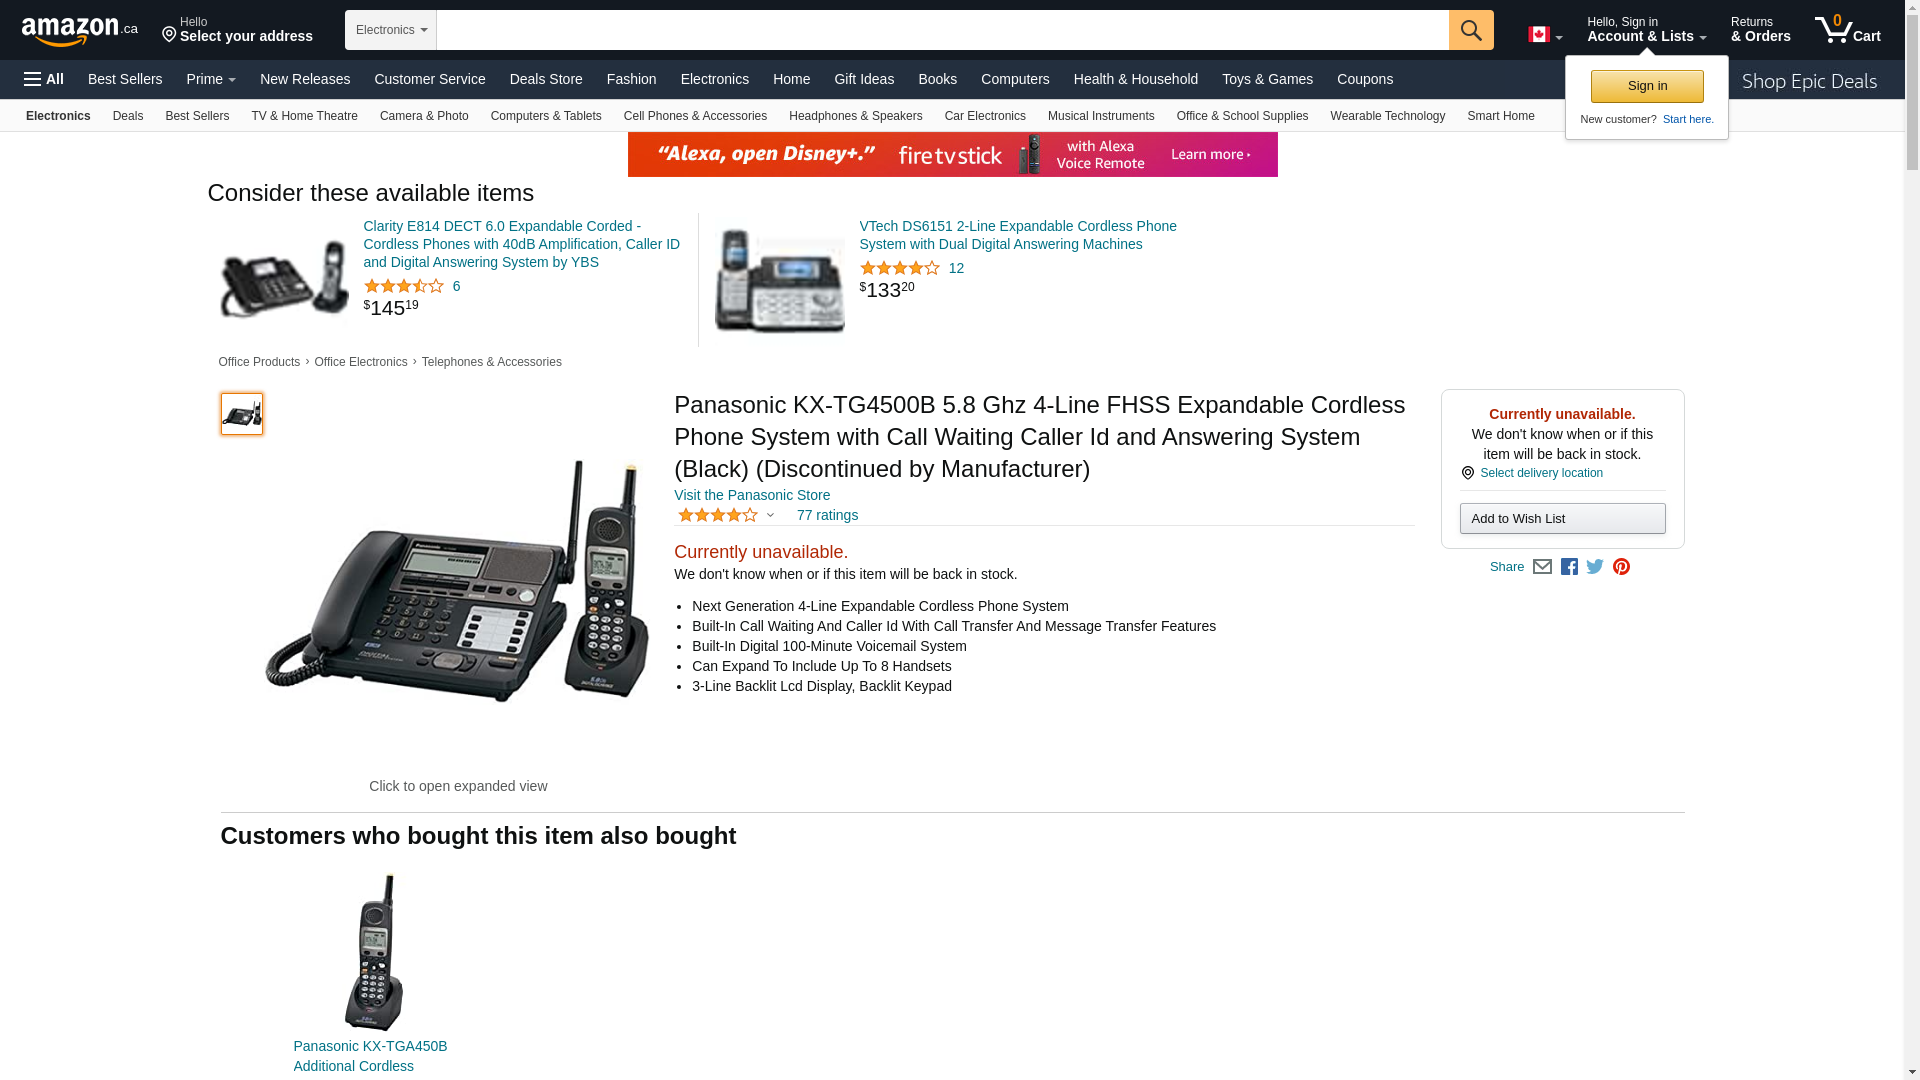Share on Pinterest icon
Screen dimensions: 1920x1080
tap(1621, 567)
